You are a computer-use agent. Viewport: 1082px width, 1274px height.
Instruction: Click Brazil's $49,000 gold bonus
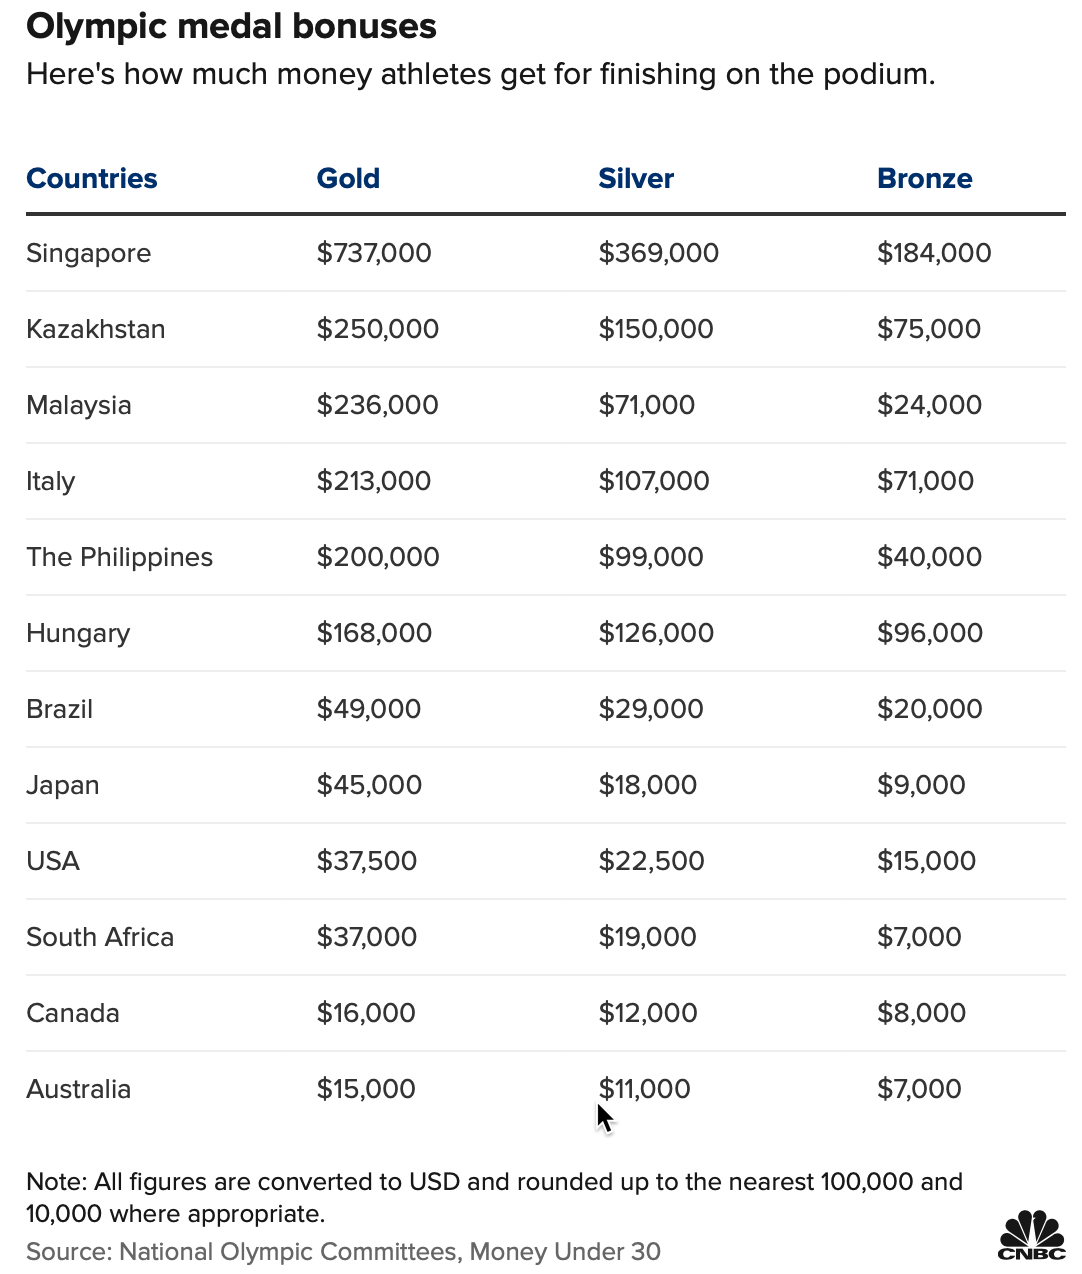369,709
